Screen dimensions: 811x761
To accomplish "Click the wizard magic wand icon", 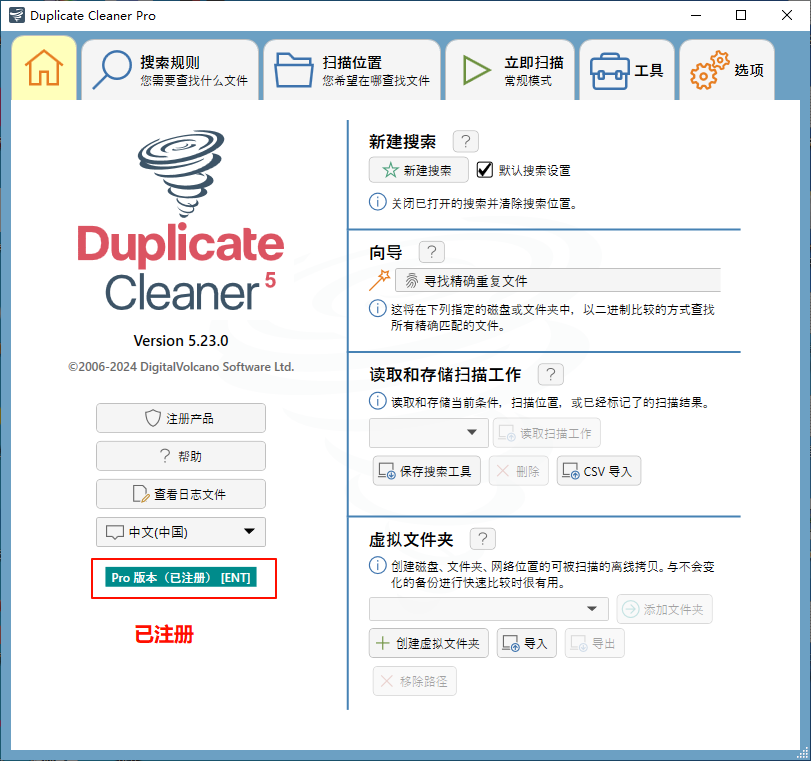I will point(380,280).
